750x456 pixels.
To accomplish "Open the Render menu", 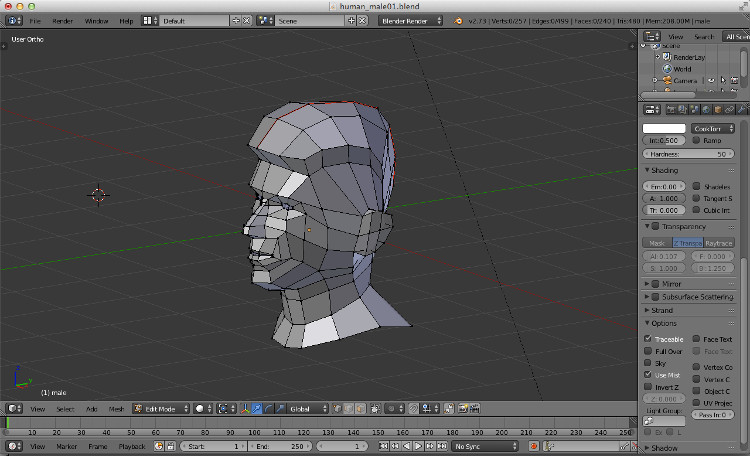I will coord(63,20).
